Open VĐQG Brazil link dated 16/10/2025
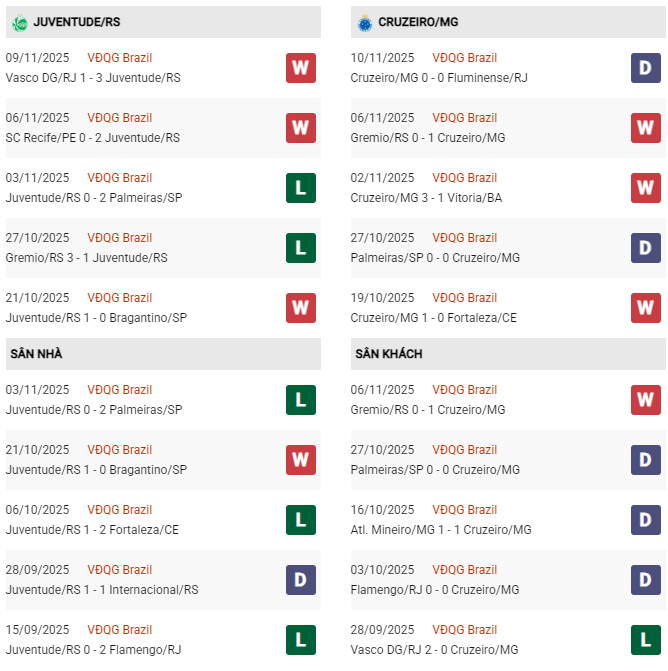This screenshot has height=671, width=668. pyautogui.click(x=464, y=510)
